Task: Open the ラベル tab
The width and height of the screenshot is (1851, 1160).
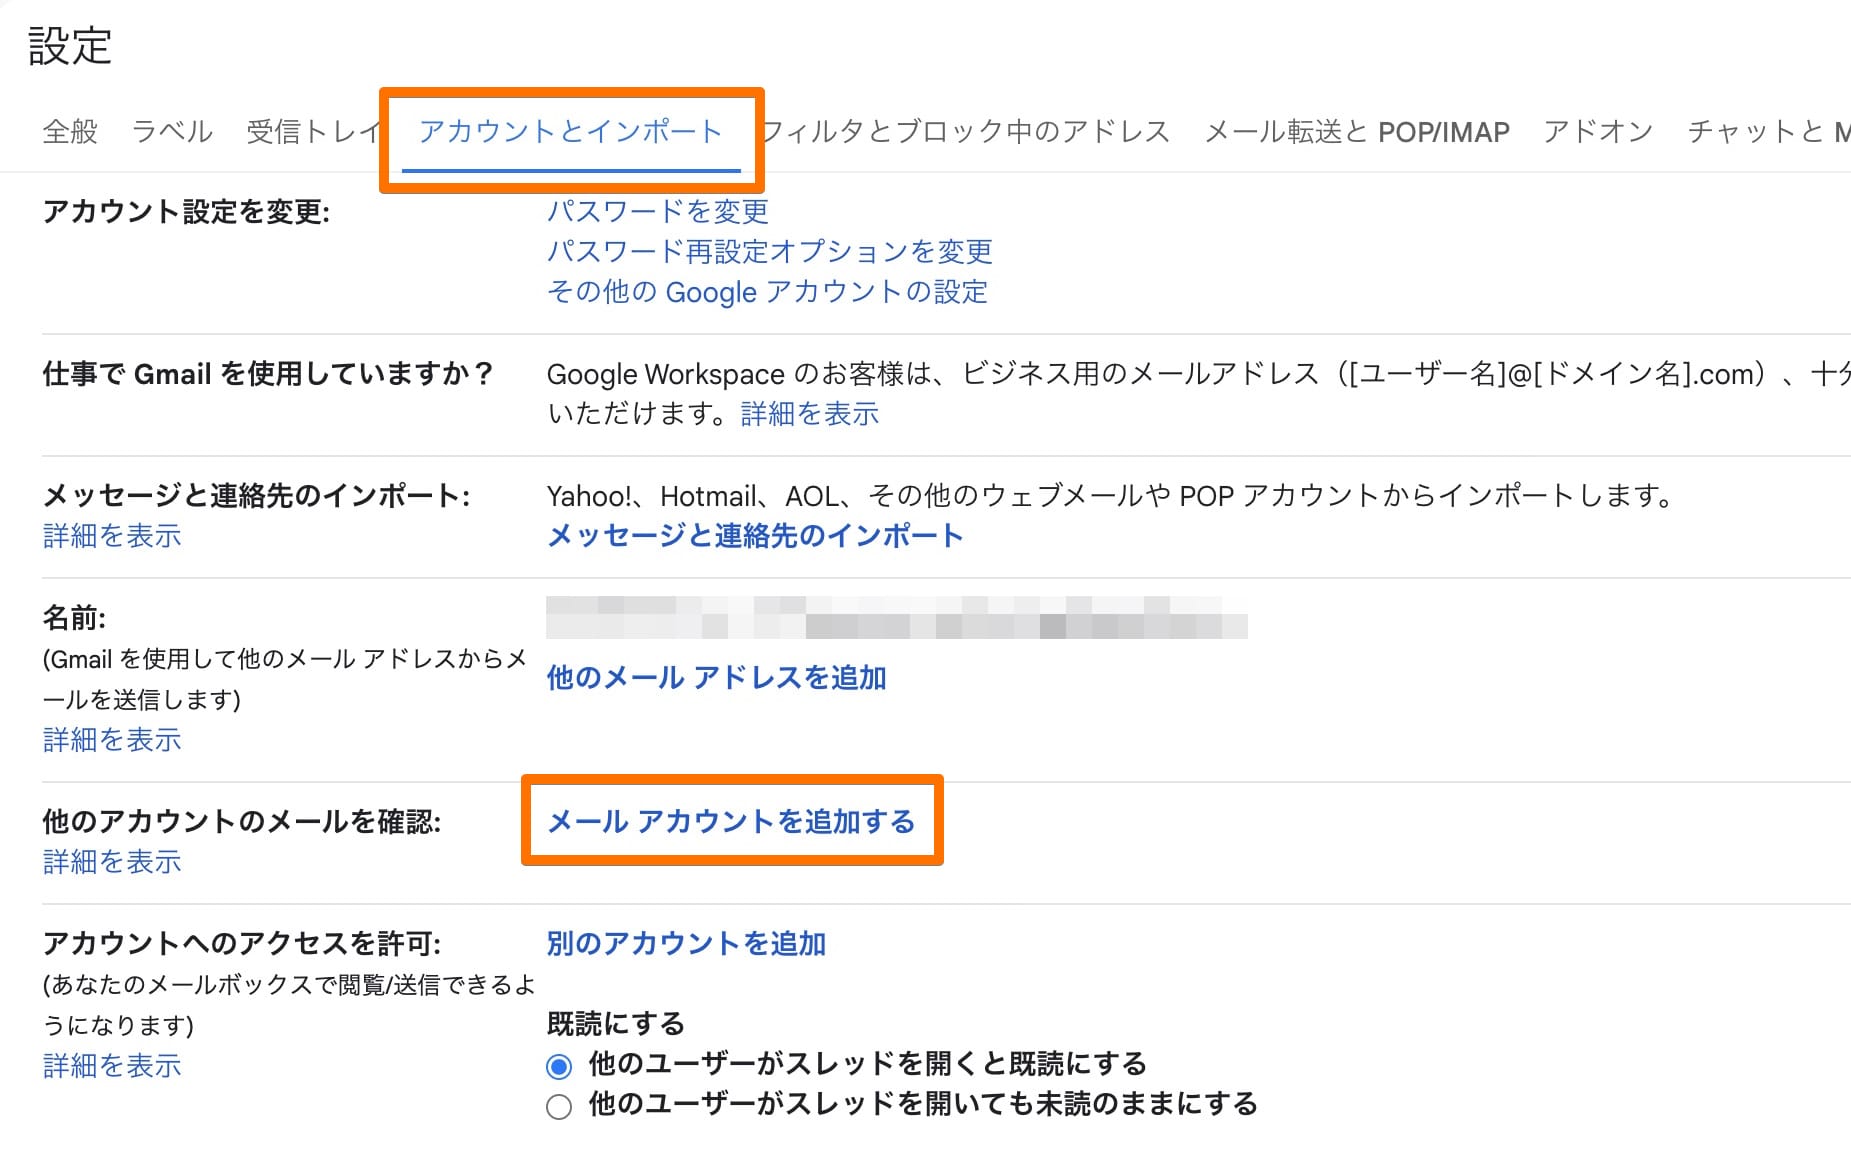Action: 172,130
